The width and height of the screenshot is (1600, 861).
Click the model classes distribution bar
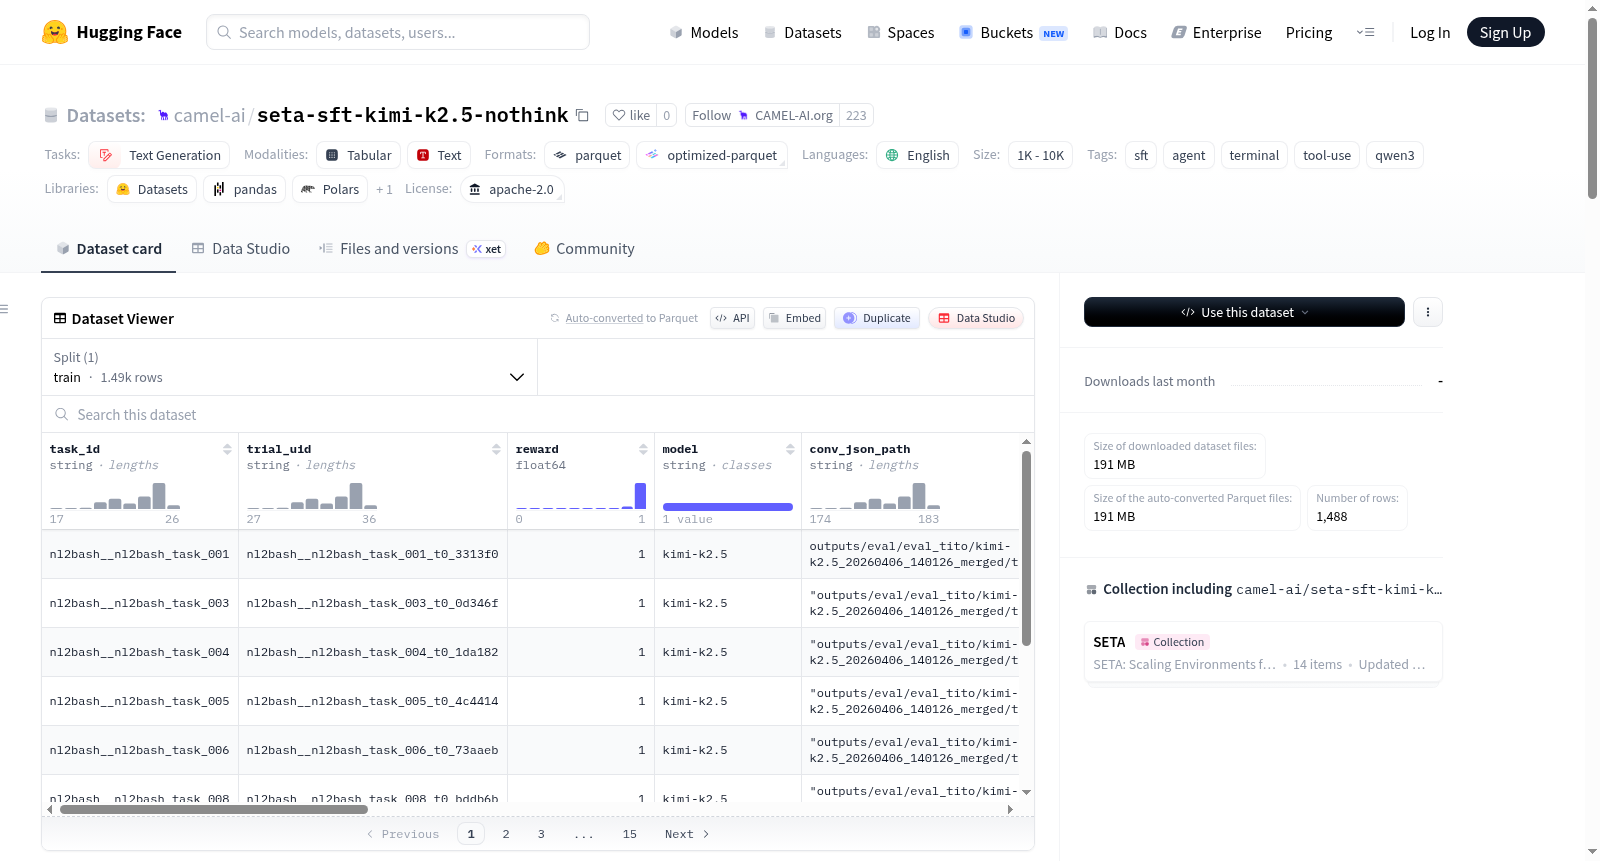point(727,507)
